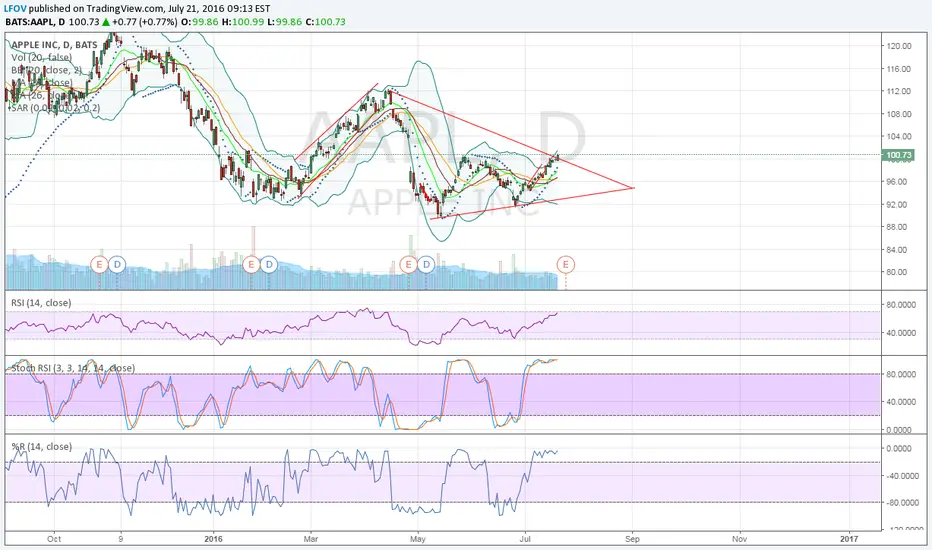932x550 pixels.
Task: Click the Jul date axis label
Action: pos(525,539)
